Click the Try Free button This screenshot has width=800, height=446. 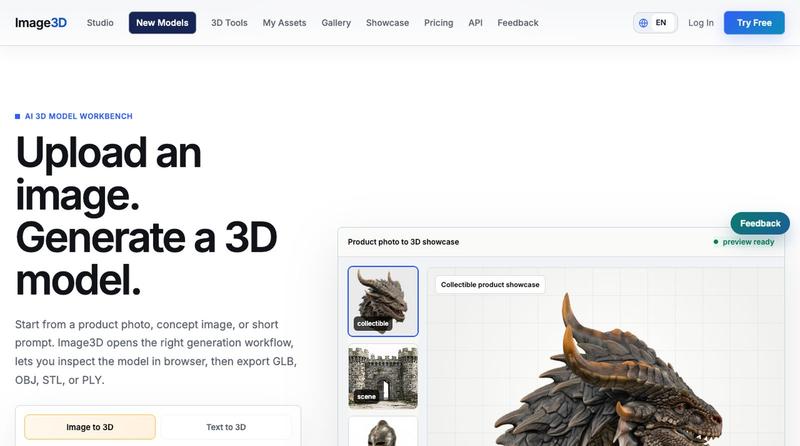click(754, 23)
